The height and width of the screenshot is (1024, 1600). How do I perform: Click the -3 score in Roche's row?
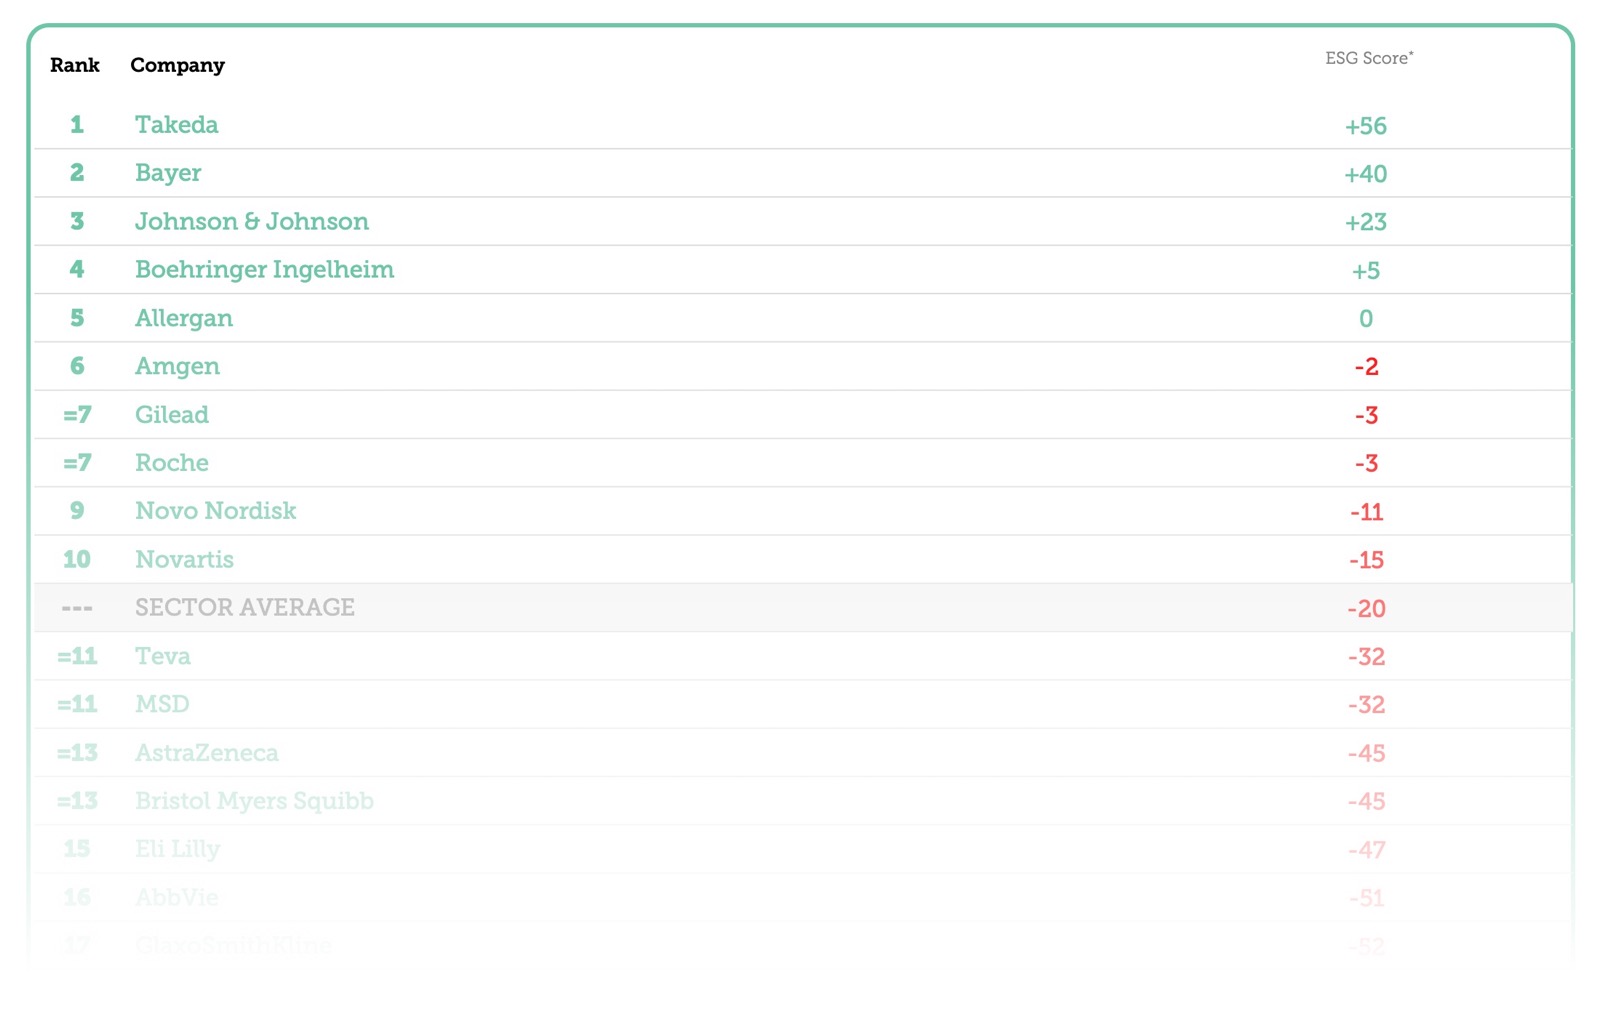[x=1366, y=463]
